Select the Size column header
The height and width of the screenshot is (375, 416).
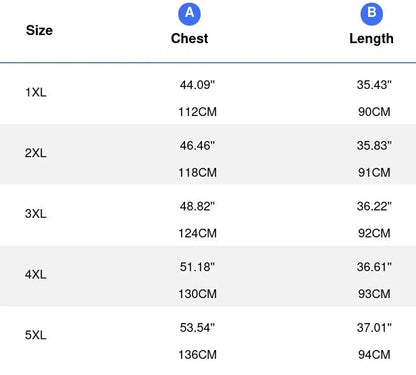[x=39, y=30]
